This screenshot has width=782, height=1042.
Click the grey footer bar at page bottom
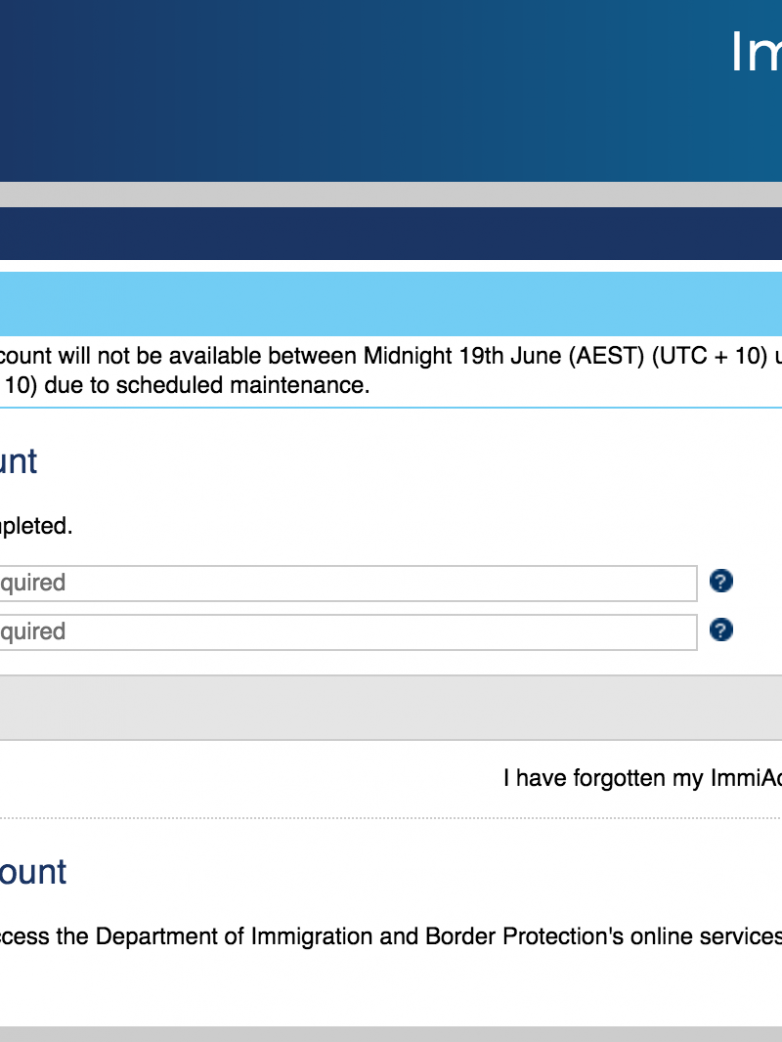click(x=391, y=1033)
